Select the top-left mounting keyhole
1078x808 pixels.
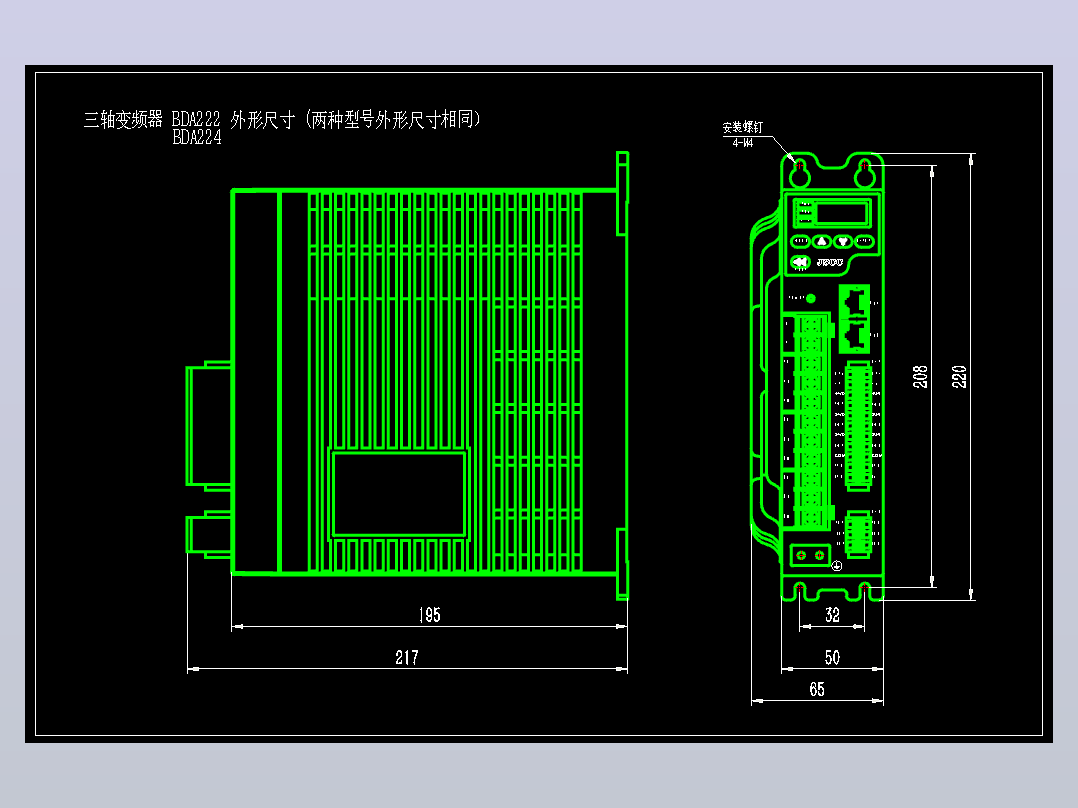[800, 173]
